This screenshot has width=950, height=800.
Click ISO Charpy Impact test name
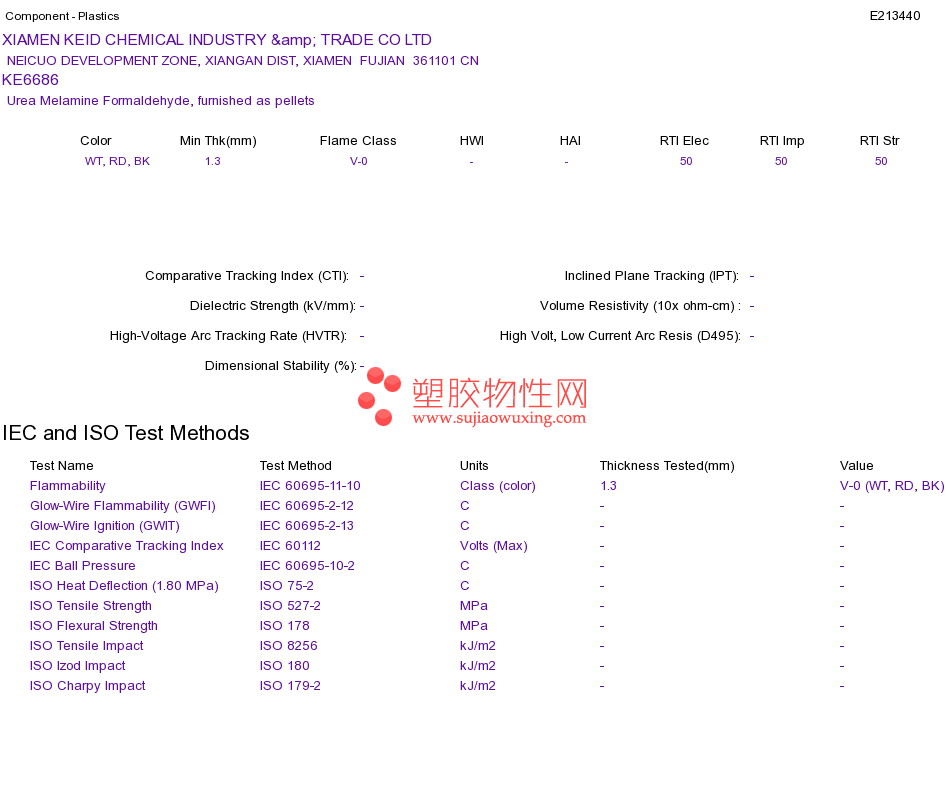click(88, 686)
